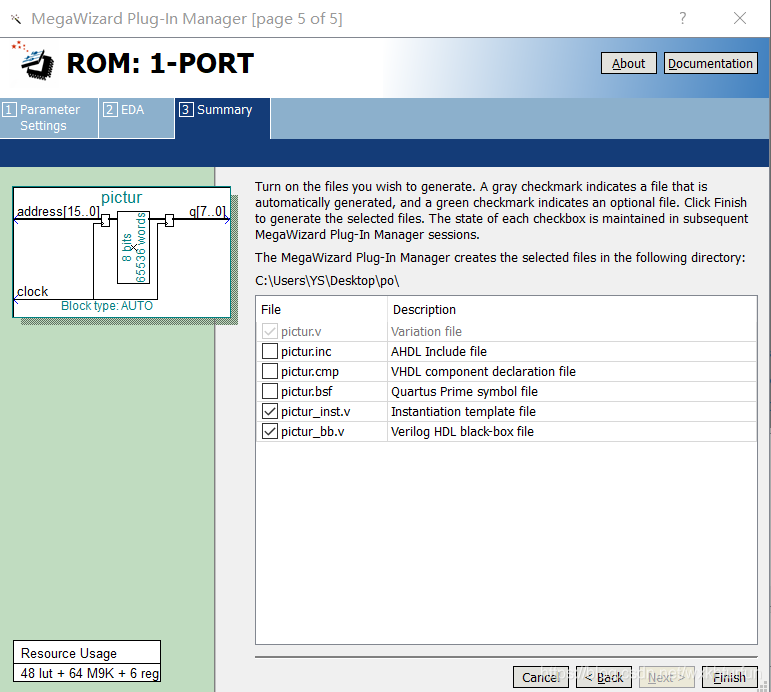
Task: Close the MegaWizard window
Action: [x=740, y=19]
